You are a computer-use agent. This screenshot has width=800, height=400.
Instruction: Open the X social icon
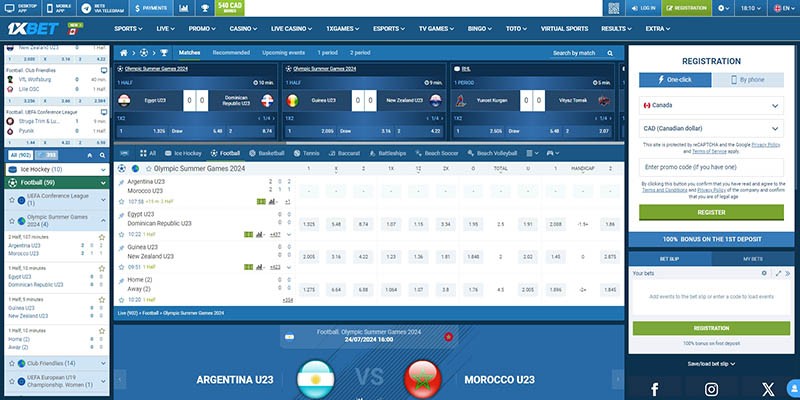point(768,389)
